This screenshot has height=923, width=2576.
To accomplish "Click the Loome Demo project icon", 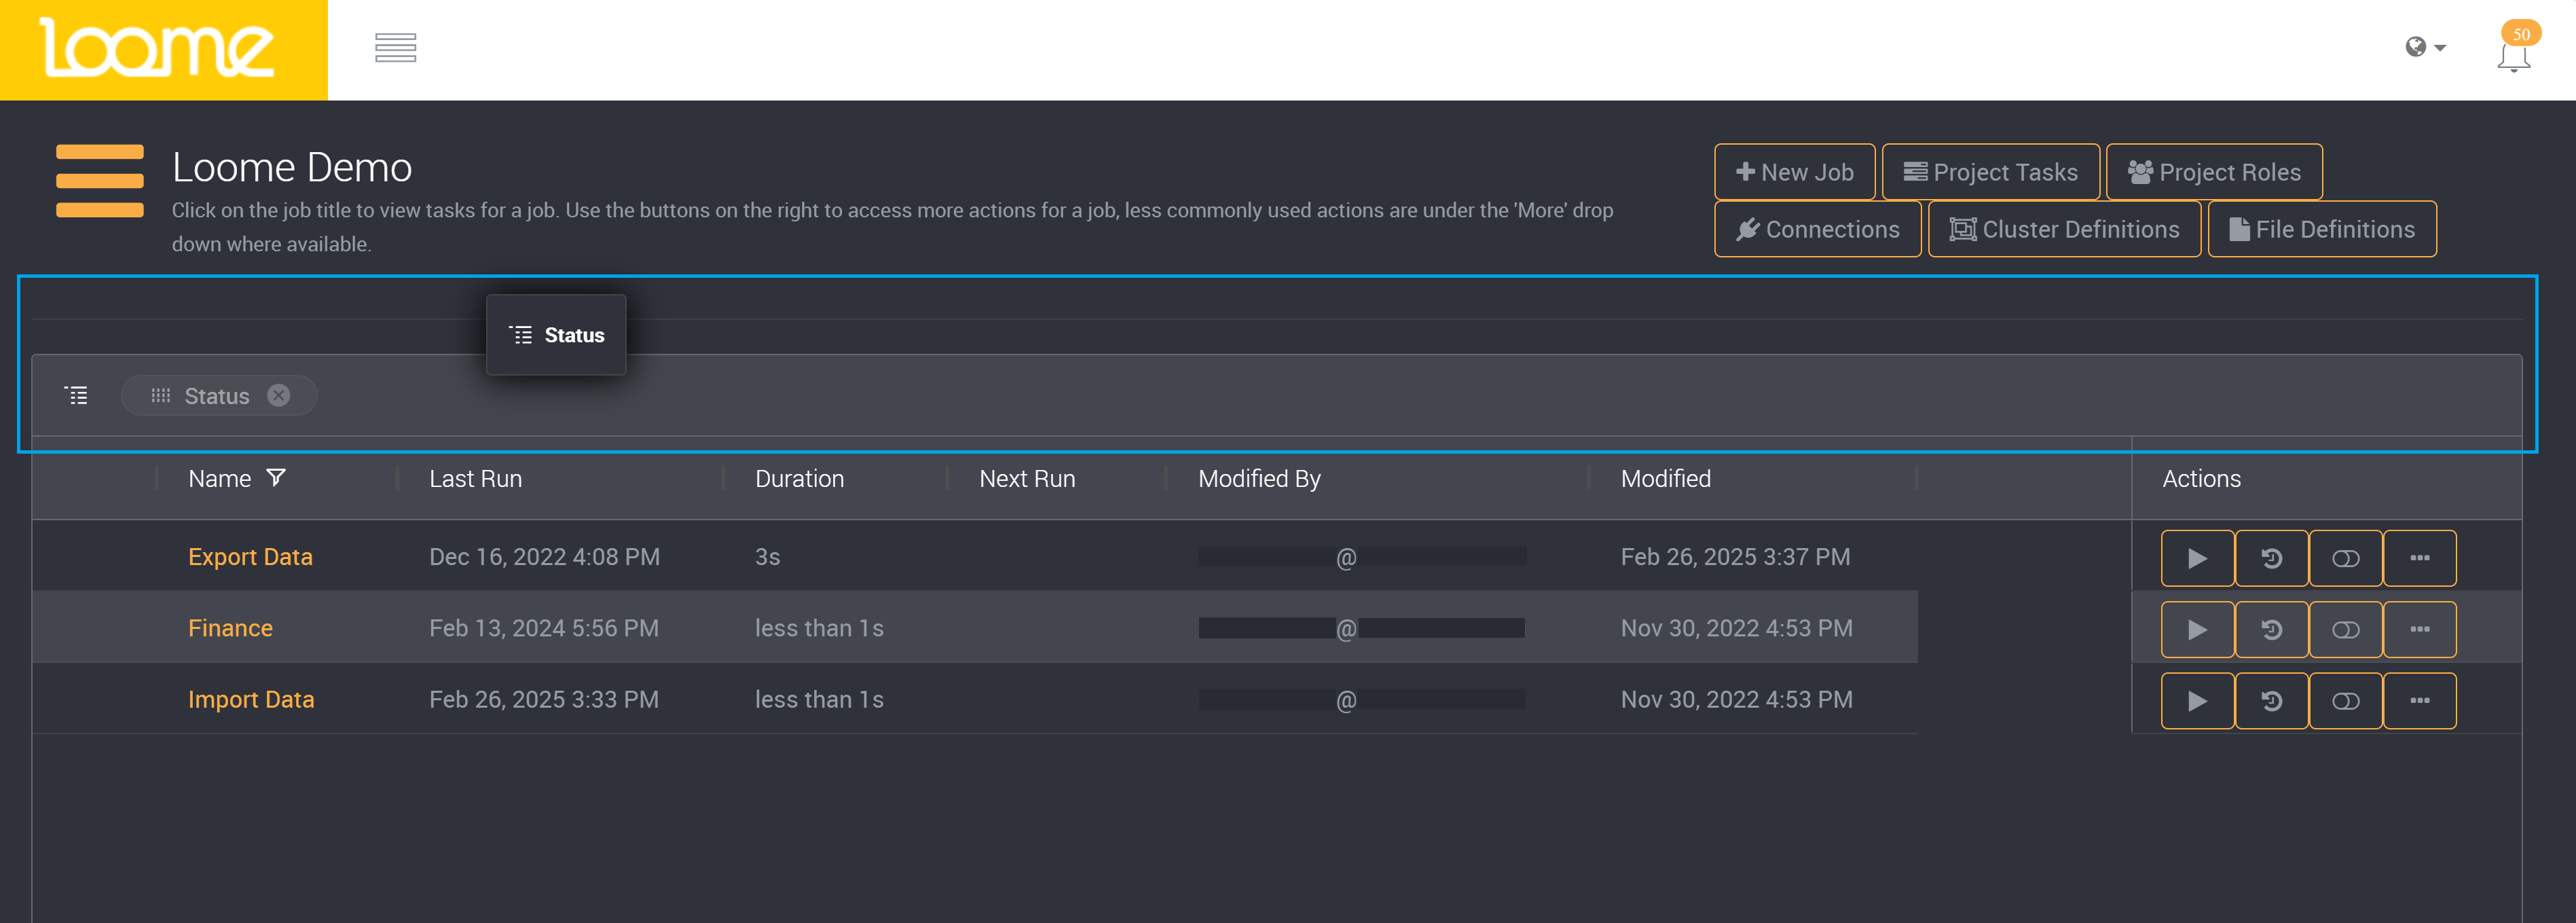I will coord(100,180).
